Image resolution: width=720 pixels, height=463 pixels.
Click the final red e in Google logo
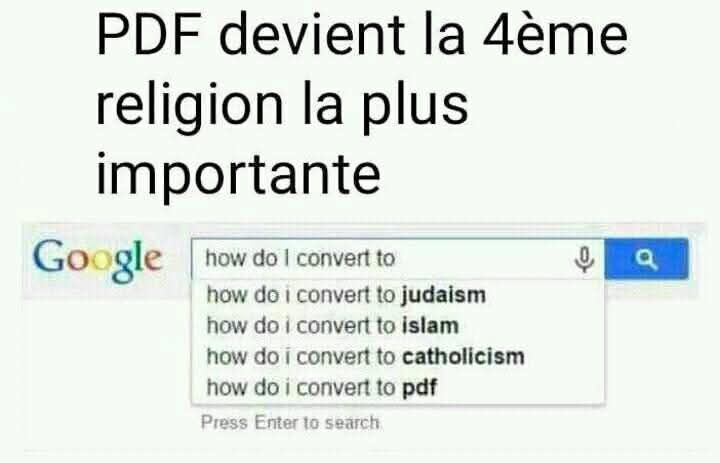(x=152, y=260)
